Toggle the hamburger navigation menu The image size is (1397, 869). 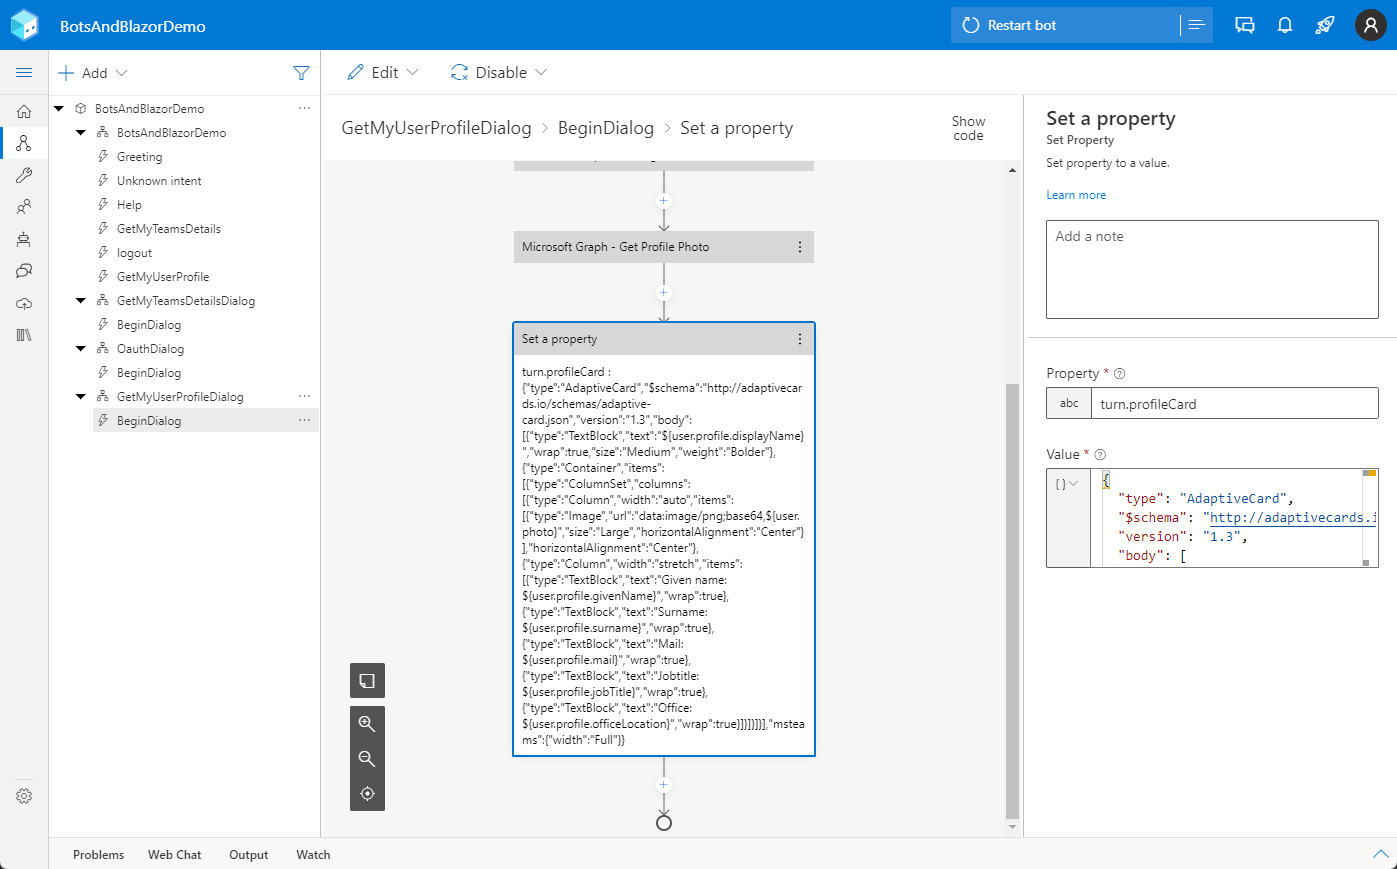pyautogui.click(x=24, y=73)
